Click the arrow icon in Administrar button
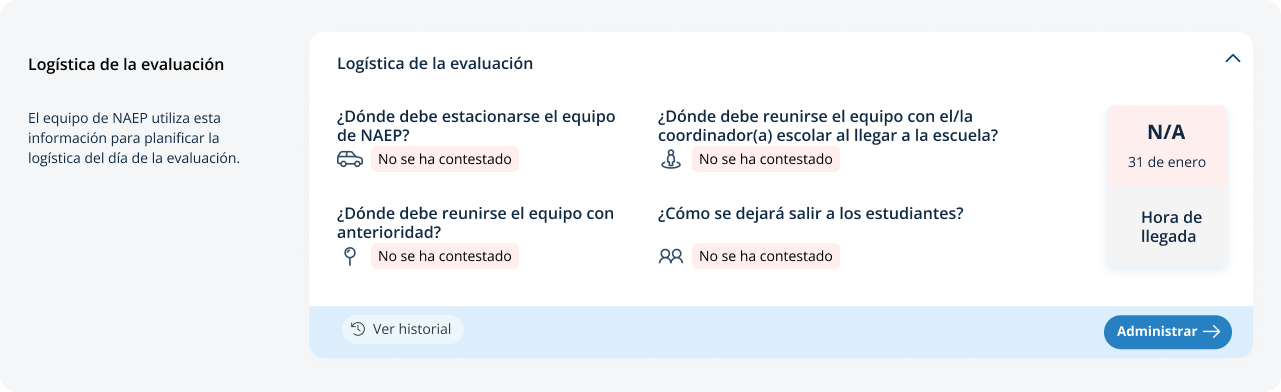 (x=1211, y=332)
